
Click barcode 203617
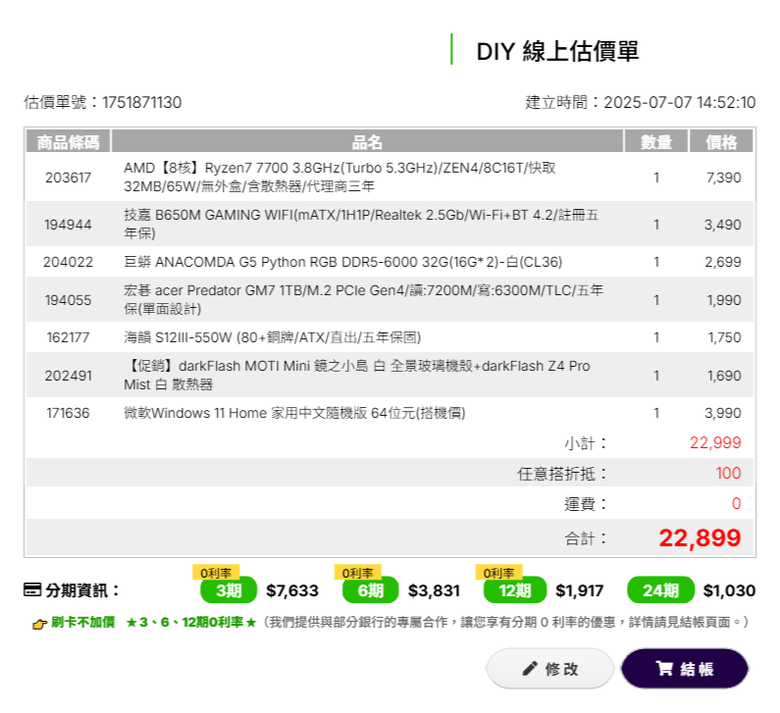[x=68, y=177]
